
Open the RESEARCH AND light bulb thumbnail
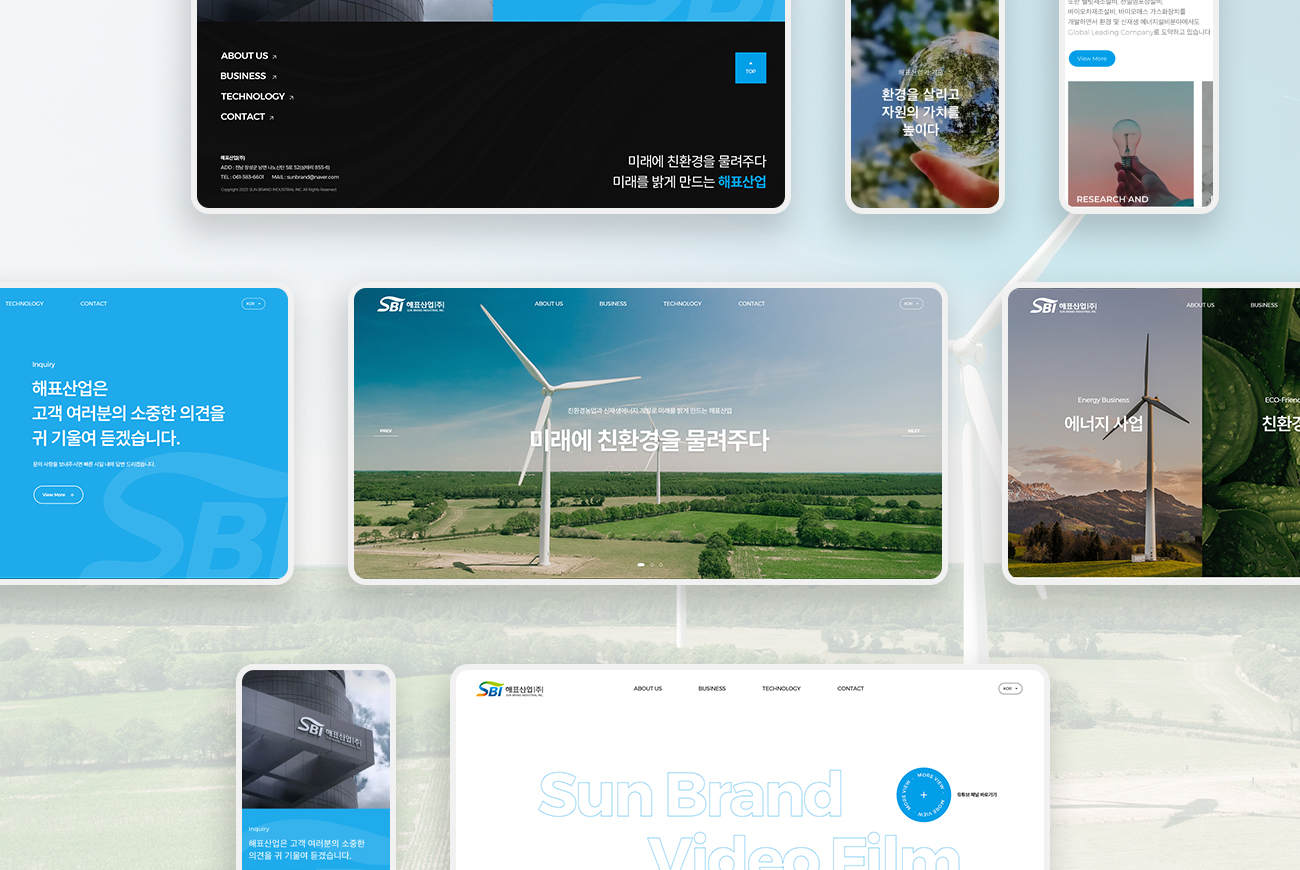pyautogui.click(x=1131, y=144)
